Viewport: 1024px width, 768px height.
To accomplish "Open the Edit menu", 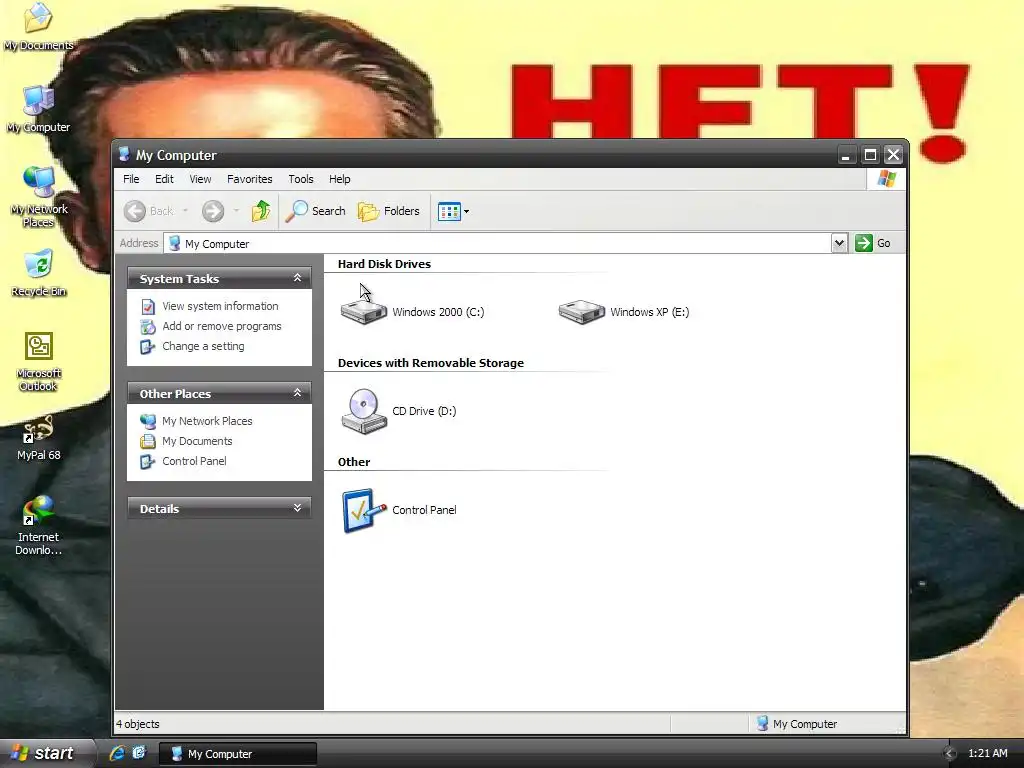I will pos(164,179).
